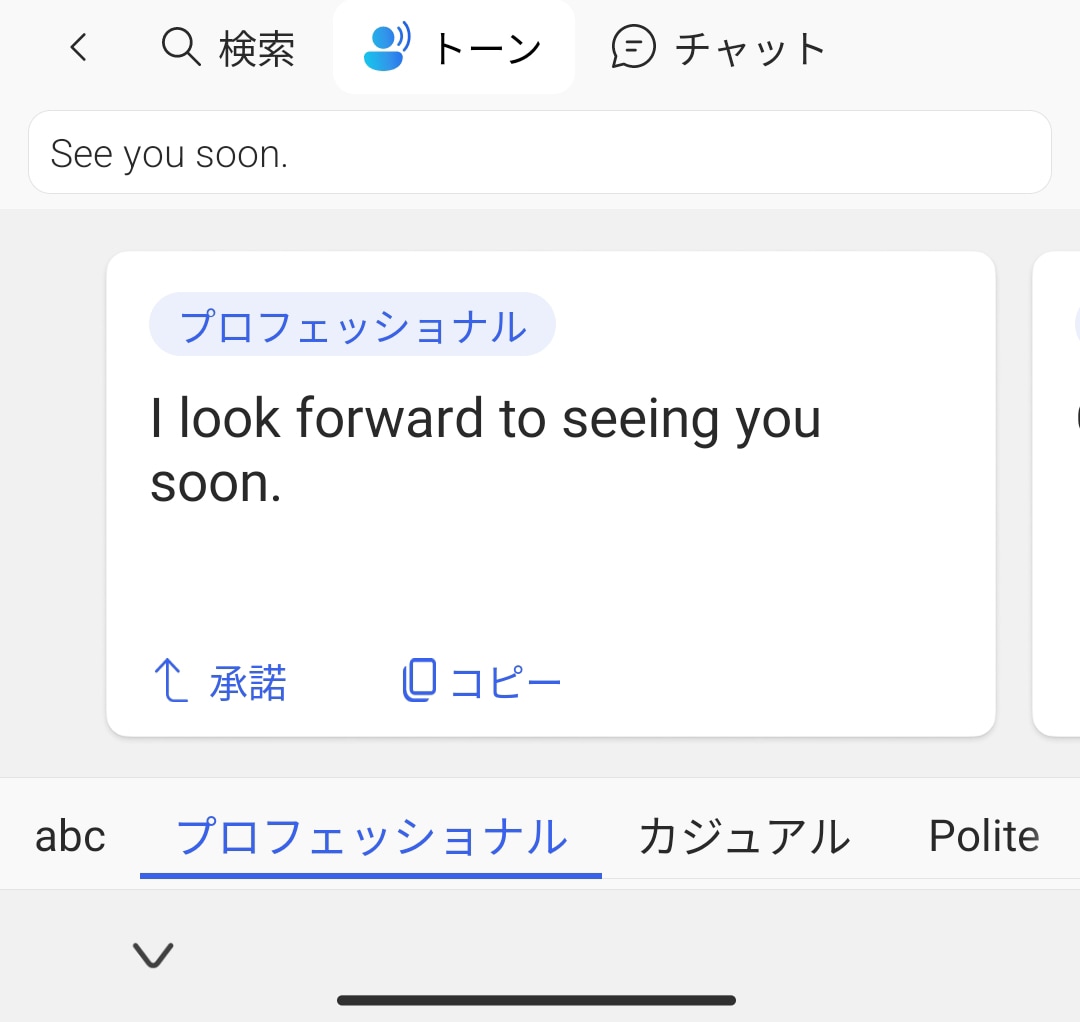This screenshot has height=1022, width=1080.
Task: Tap the プロフェッショナル badge on the card
Action: pyautogui.click(x=352, y=325)
